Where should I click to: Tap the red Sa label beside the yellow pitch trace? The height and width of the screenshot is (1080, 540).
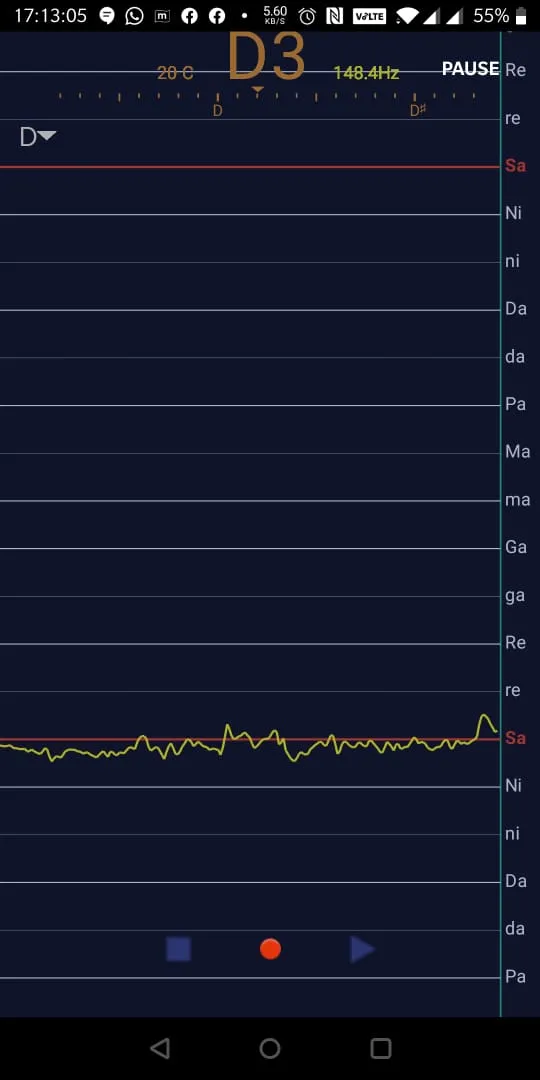pos(515,738)
